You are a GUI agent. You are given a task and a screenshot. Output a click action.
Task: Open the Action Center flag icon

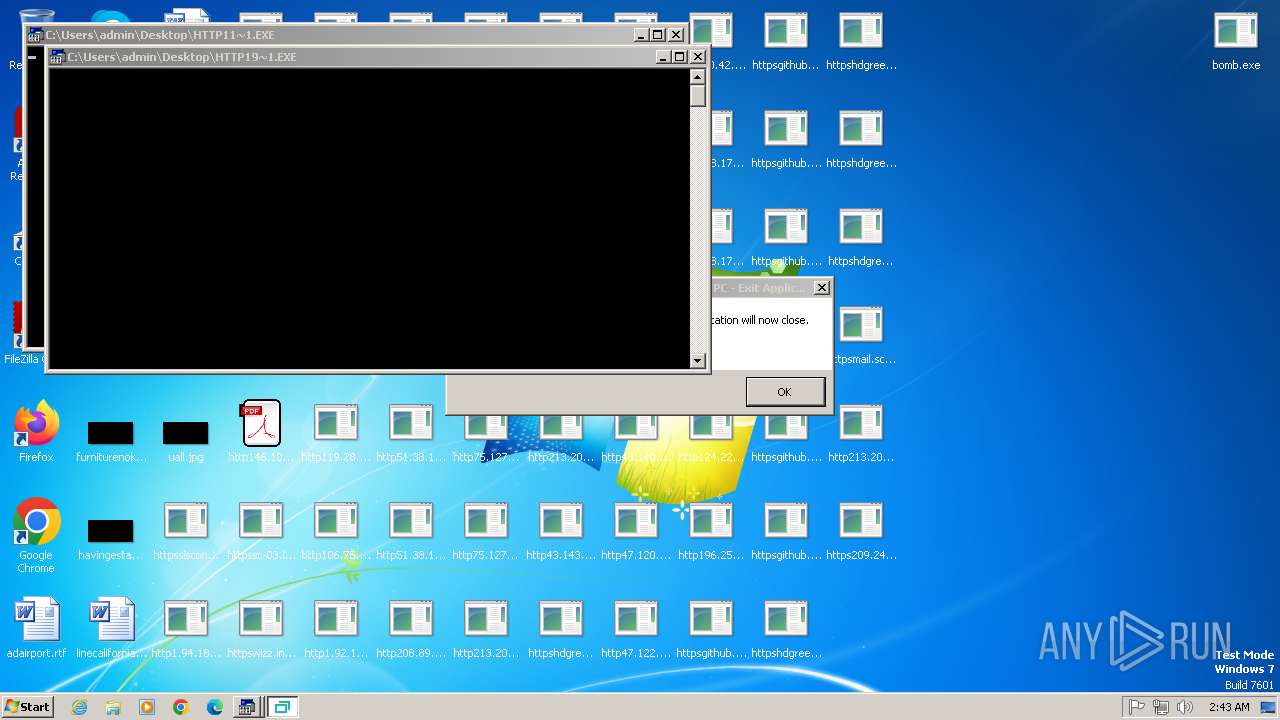tap(1137, 707)
